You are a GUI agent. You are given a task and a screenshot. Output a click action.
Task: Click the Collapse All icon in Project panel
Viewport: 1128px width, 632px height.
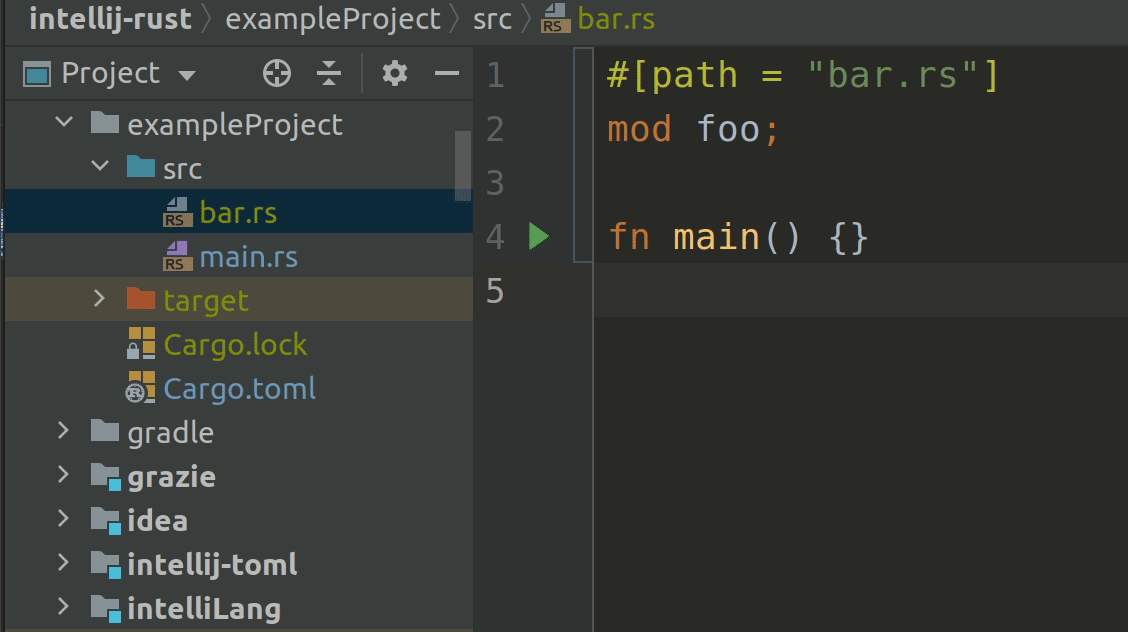pyautogui.click(x=329, y=73)
